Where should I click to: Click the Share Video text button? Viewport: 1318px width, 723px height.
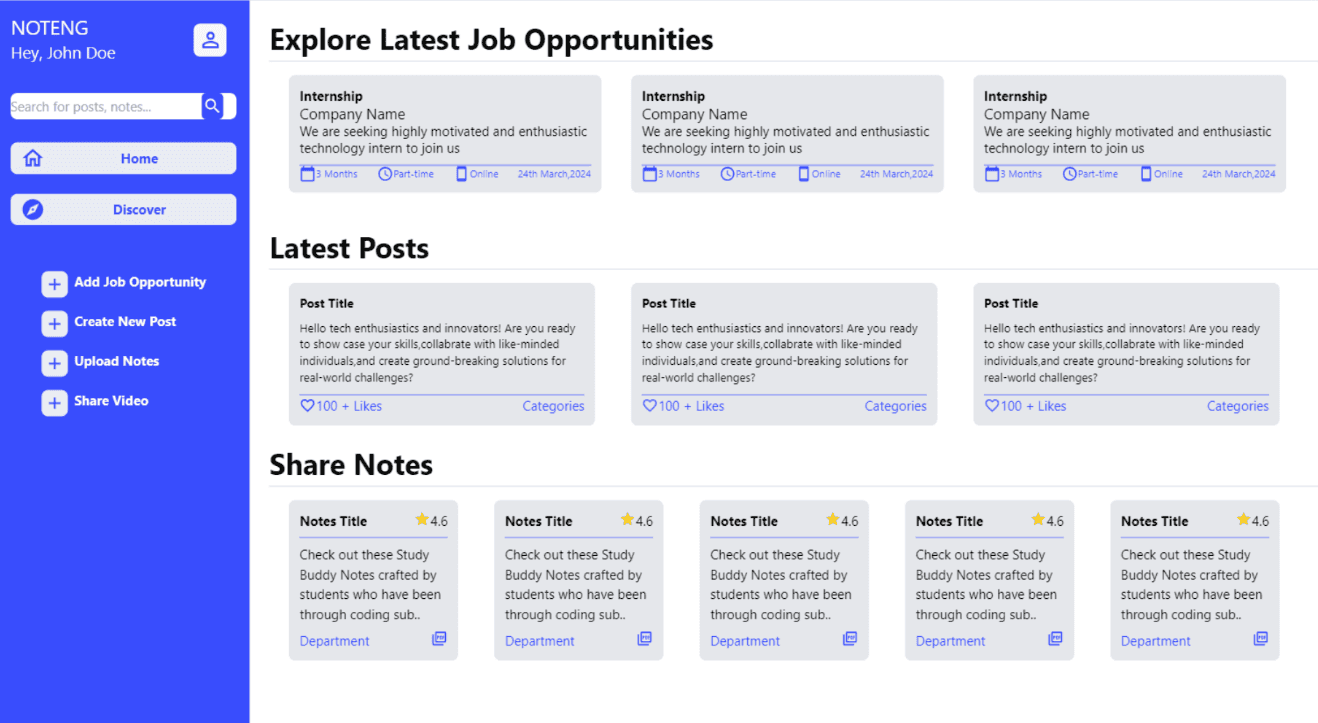click(x=111, y=401)
